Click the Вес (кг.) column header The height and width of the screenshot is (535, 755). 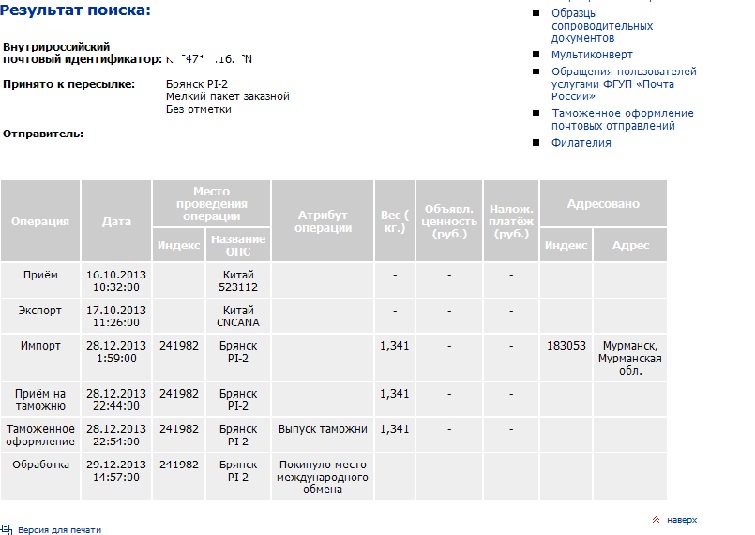click(x=394, y=221)
